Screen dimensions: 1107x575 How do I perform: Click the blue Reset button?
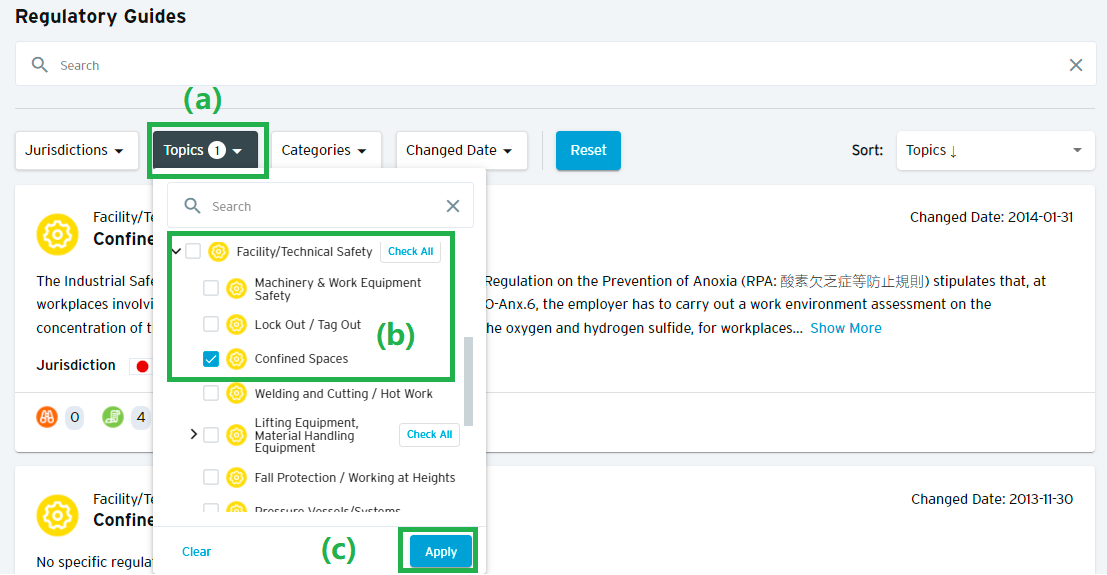tap(588, 150)
